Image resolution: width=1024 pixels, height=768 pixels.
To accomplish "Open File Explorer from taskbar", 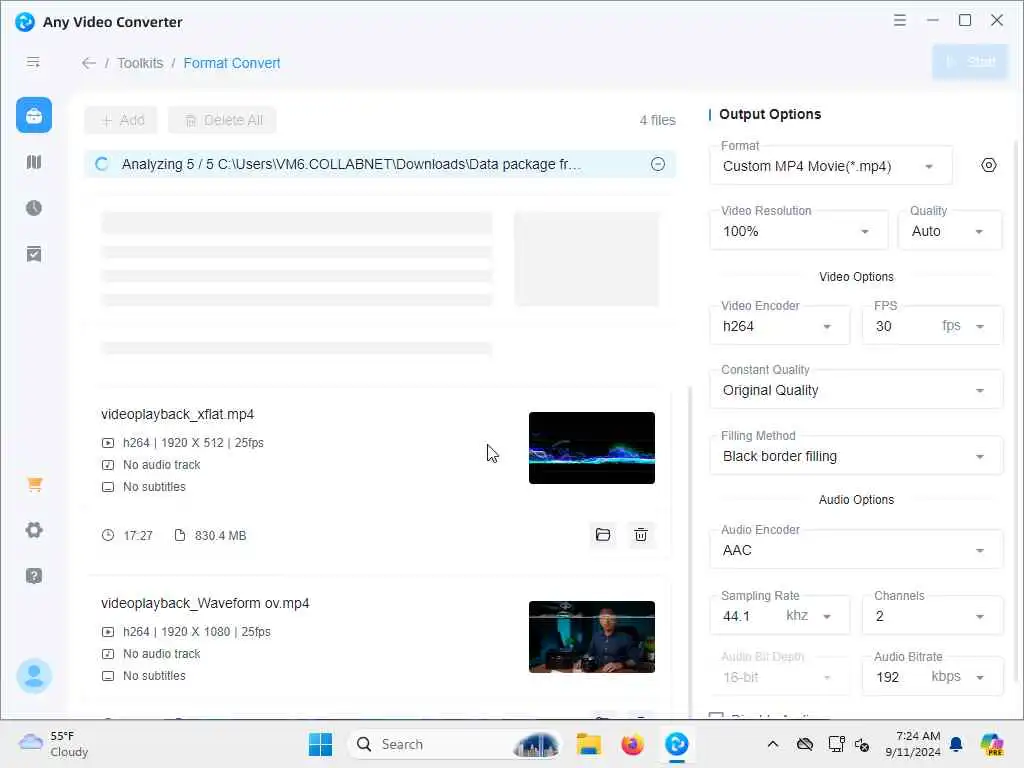I will point(588,744).
